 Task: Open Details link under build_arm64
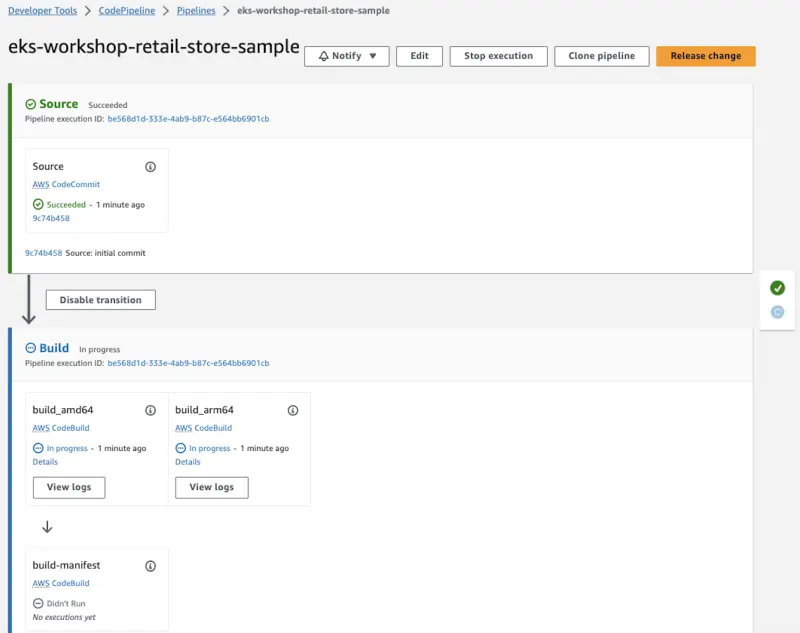pyautogui.click(x=187, y=462)
